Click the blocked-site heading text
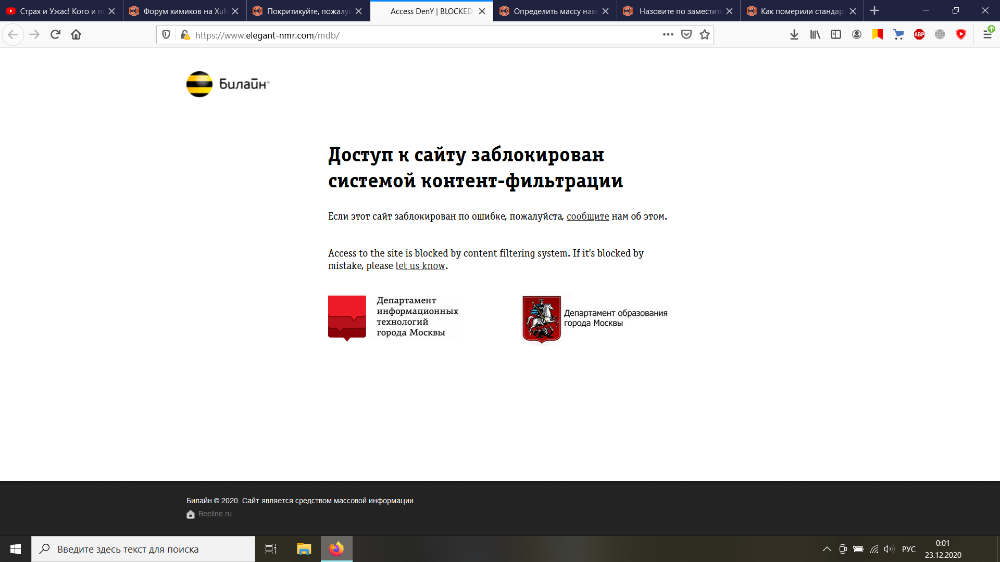Viewport: 1000px width, 562px height. tap(475, 167)
